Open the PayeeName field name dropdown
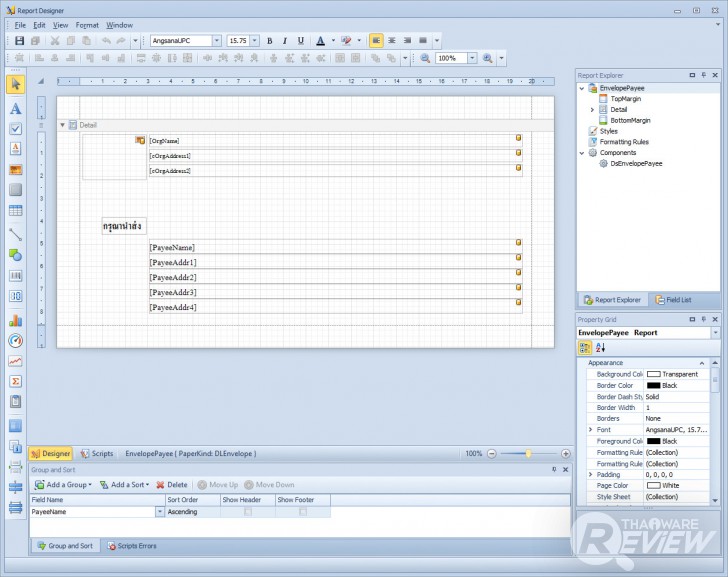The width and height of the screenshot is (728, 577). coord(159,512)
